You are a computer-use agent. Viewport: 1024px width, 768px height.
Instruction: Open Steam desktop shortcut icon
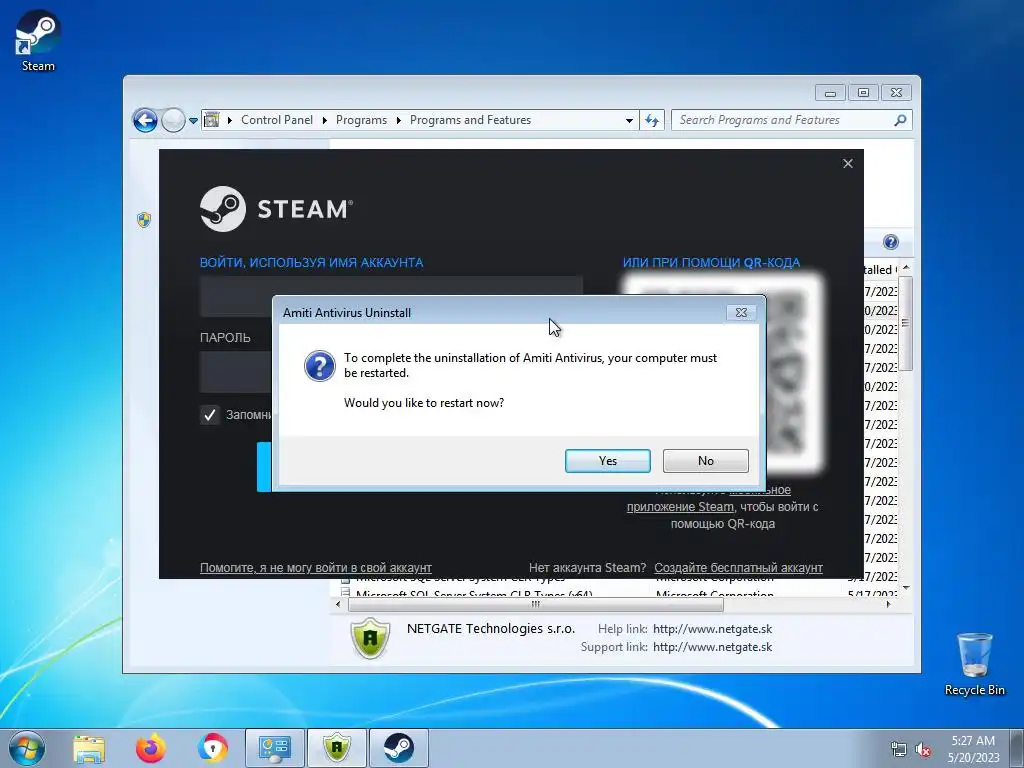tap(38, 40)
